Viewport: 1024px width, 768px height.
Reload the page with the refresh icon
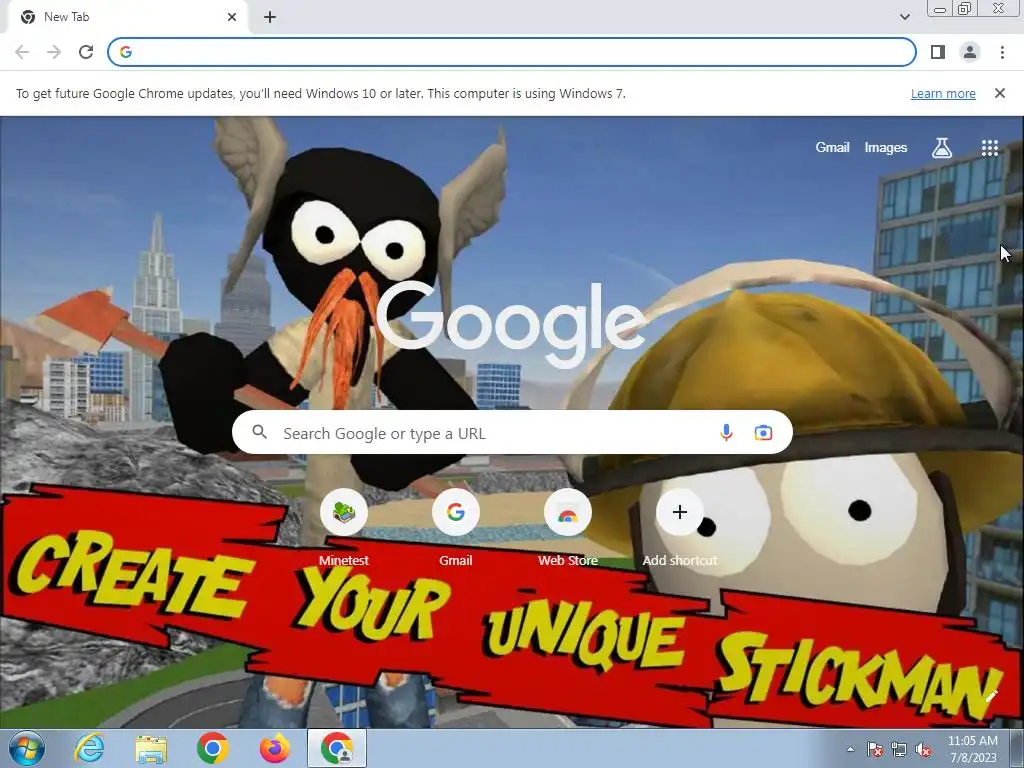click(86, 52)
